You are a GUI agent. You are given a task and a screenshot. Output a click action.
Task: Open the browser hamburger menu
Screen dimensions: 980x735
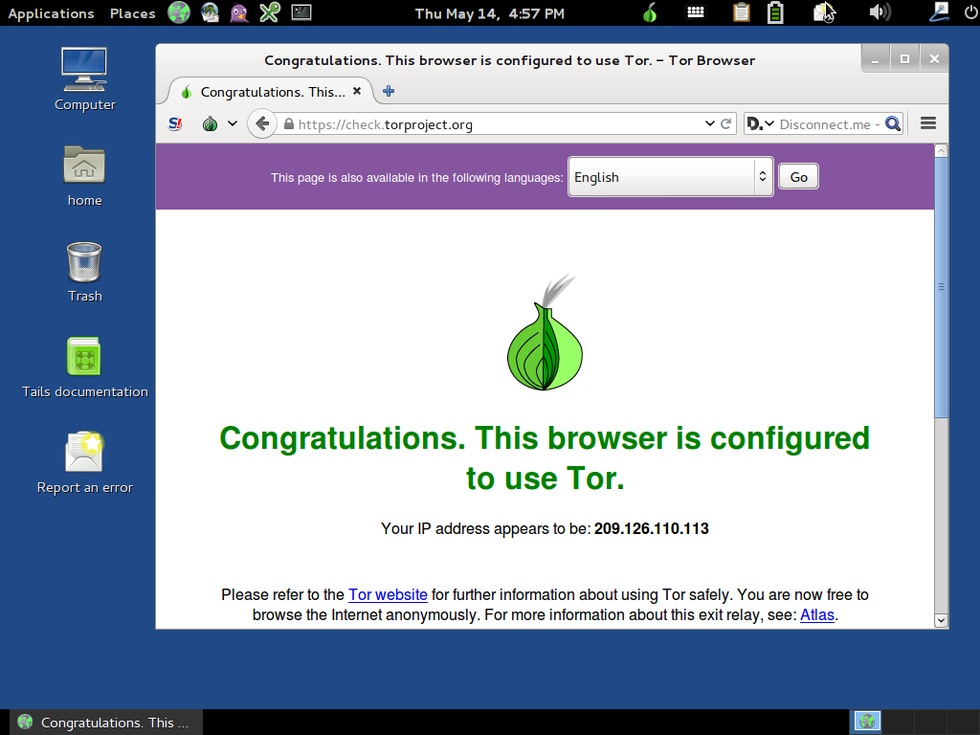coord(927,124)
